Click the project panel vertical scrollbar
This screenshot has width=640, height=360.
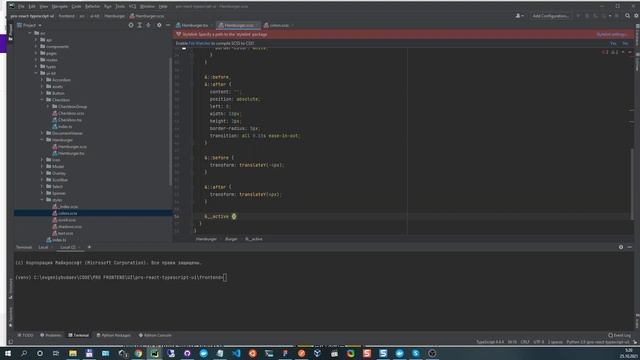pyautogui.click(x=170, y=121)
